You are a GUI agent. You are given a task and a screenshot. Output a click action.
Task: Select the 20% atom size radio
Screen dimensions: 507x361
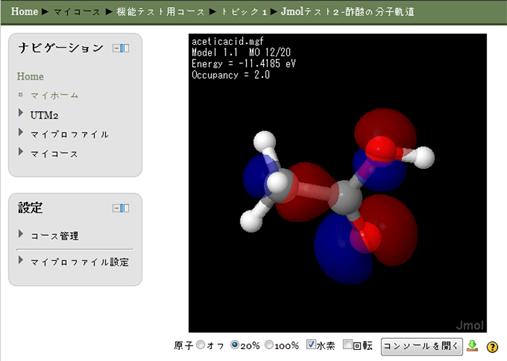pos(235,345)
